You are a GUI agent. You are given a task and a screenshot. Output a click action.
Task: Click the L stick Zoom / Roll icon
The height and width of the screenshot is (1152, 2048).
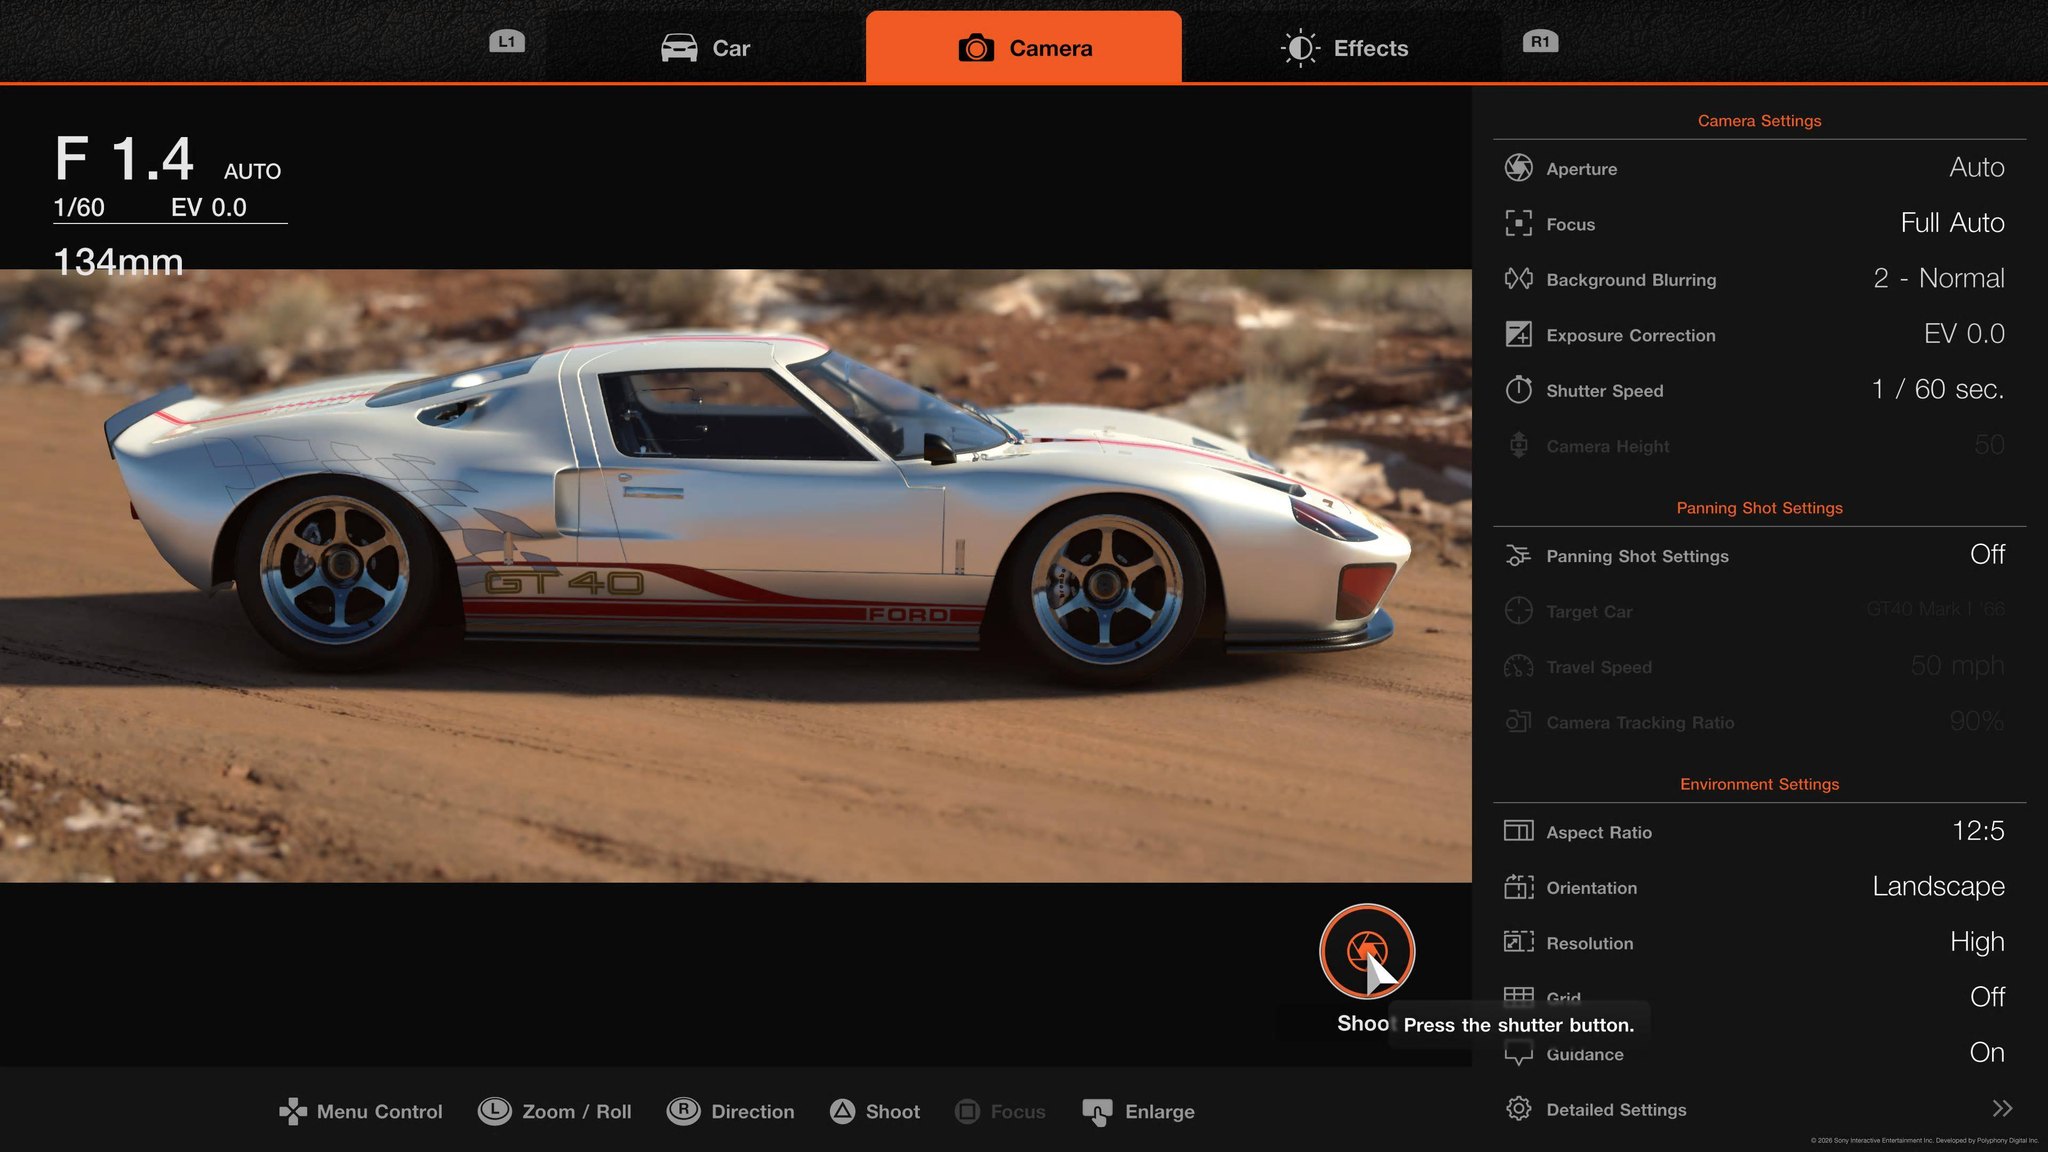[494, 1111]
